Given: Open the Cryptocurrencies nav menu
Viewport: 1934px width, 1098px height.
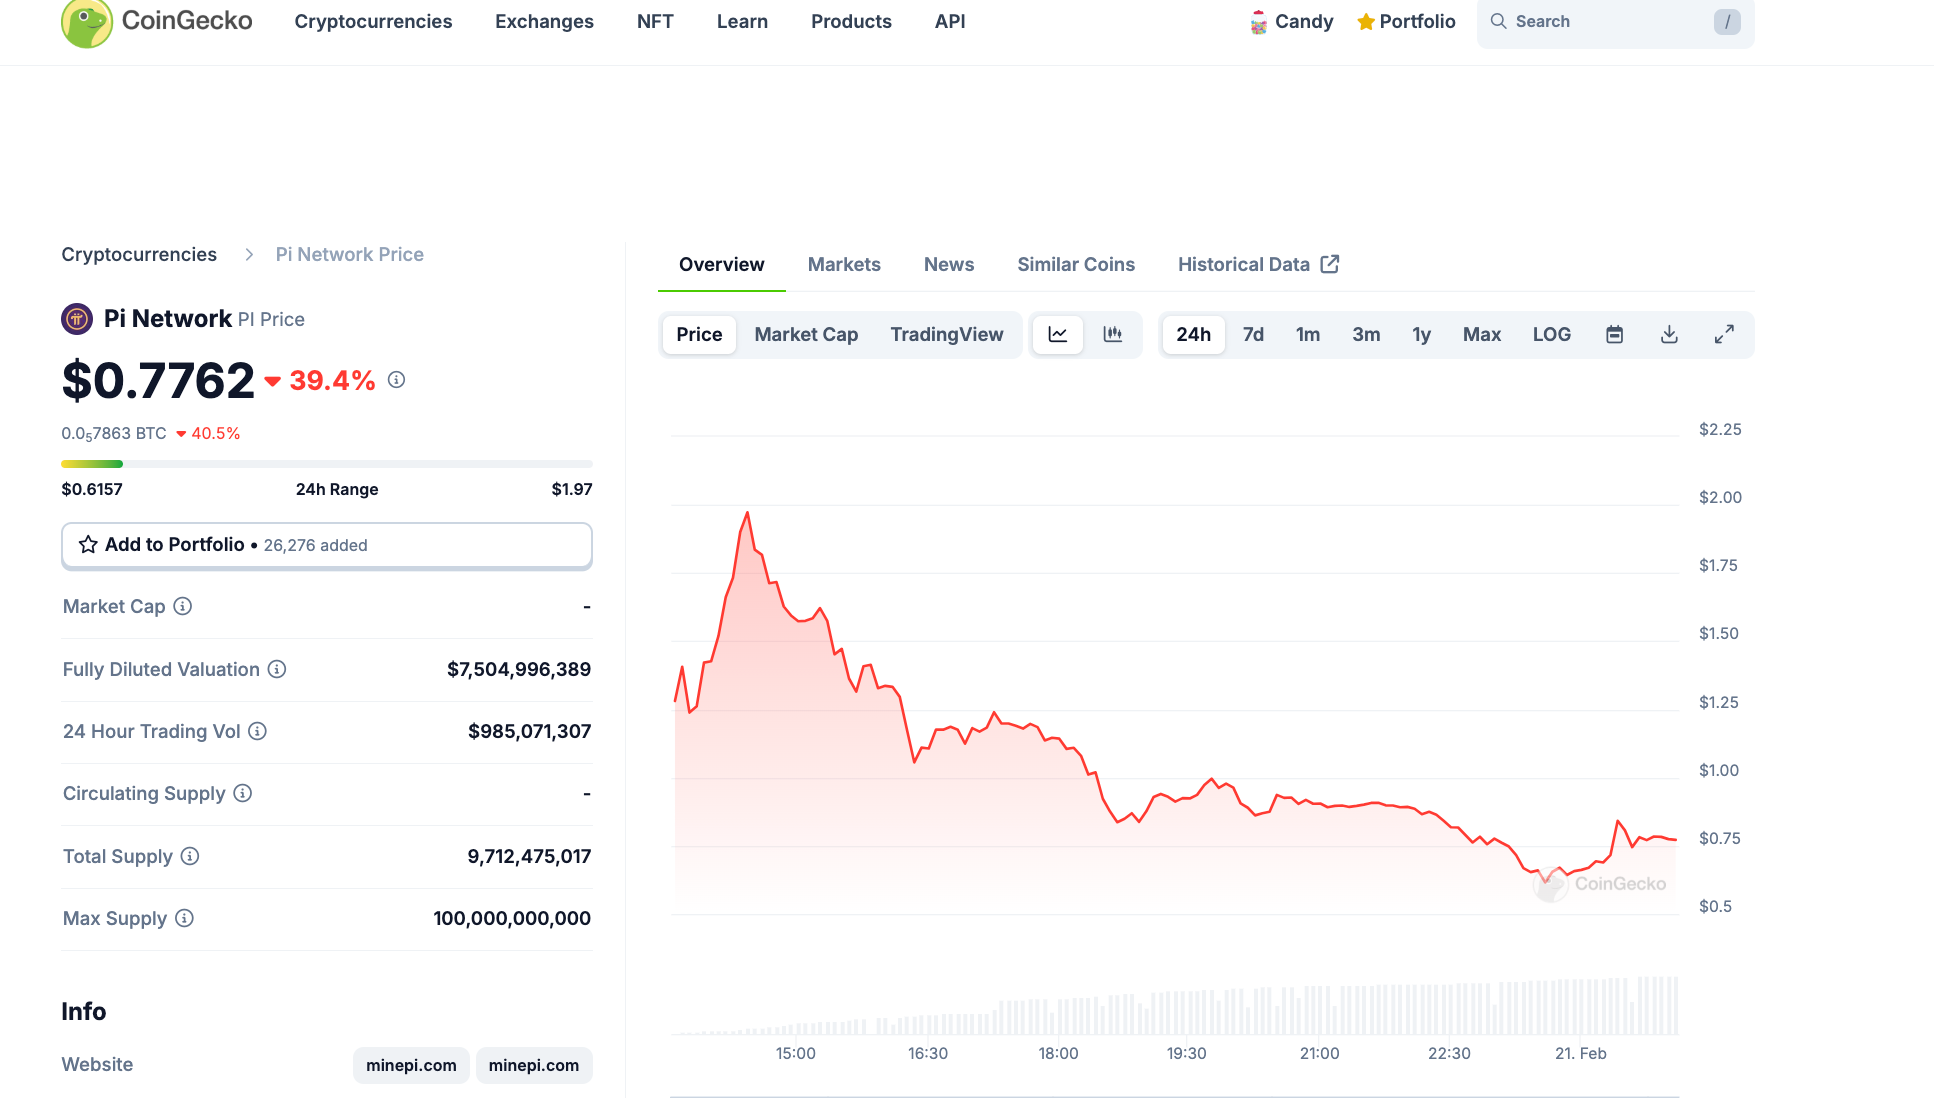Looking at the screenshot, I should [373, 22].
